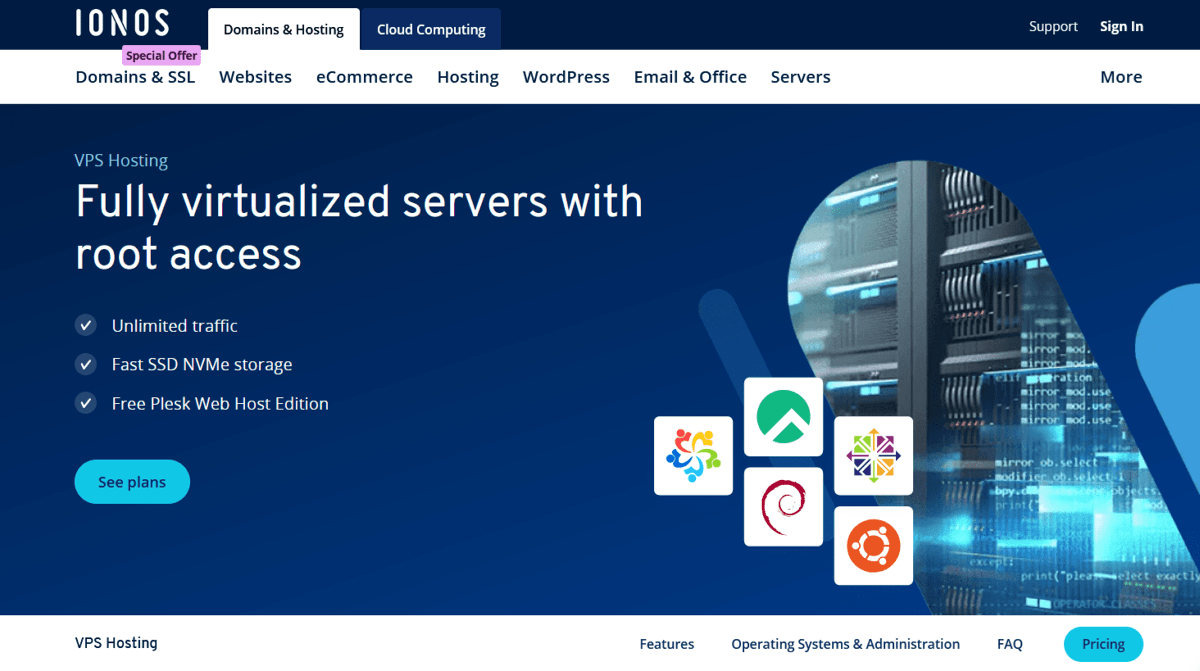
Task: Open the WordPress menu
Action: [x=566, y=77]
